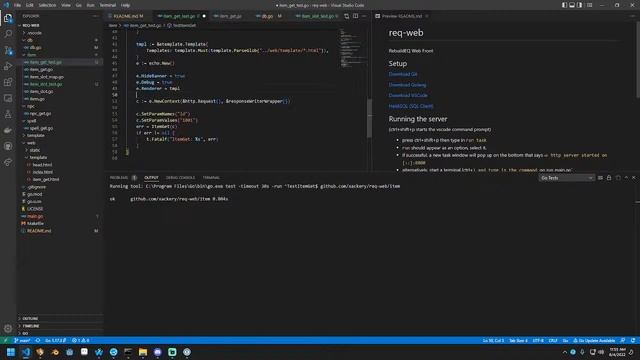Viewport: 640px width, 360px height.
Task: Click Go Update Available in status bar
Action: [x=594, y=340]
